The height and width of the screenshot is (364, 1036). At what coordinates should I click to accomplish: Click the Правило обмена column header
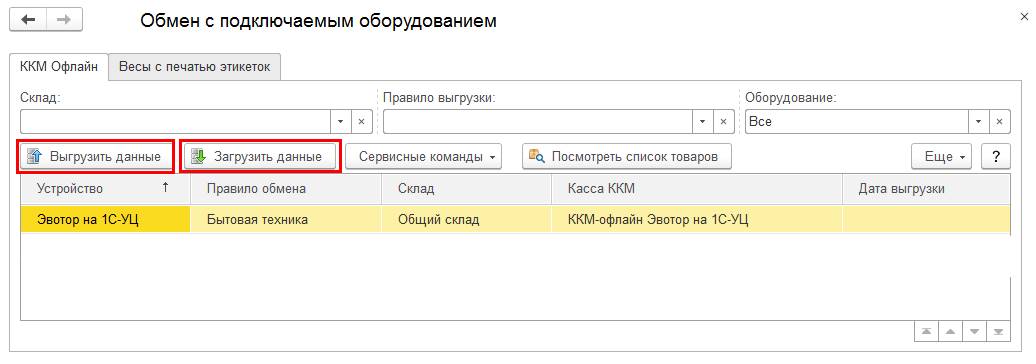pos(285,188)
